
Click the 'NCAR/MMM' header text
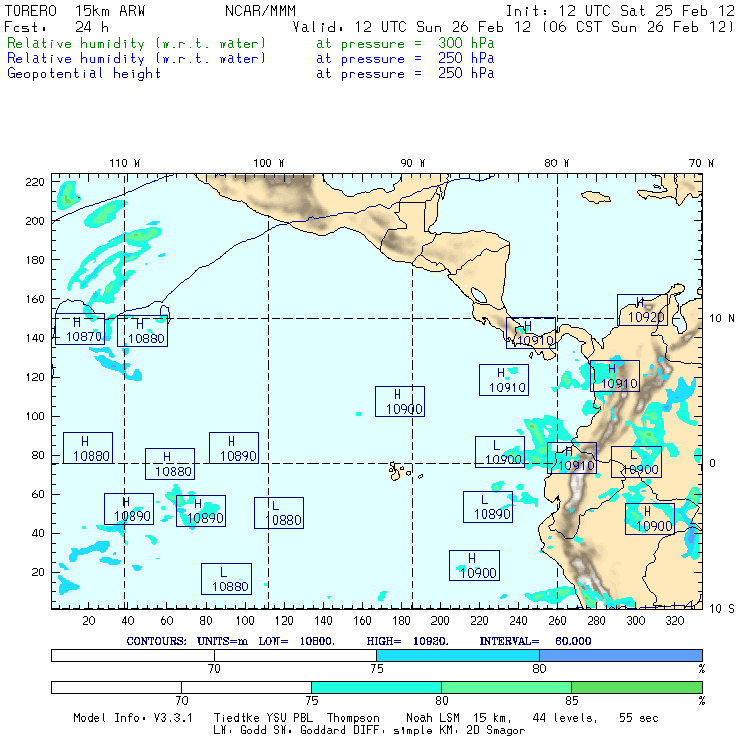tap(260, 11)
